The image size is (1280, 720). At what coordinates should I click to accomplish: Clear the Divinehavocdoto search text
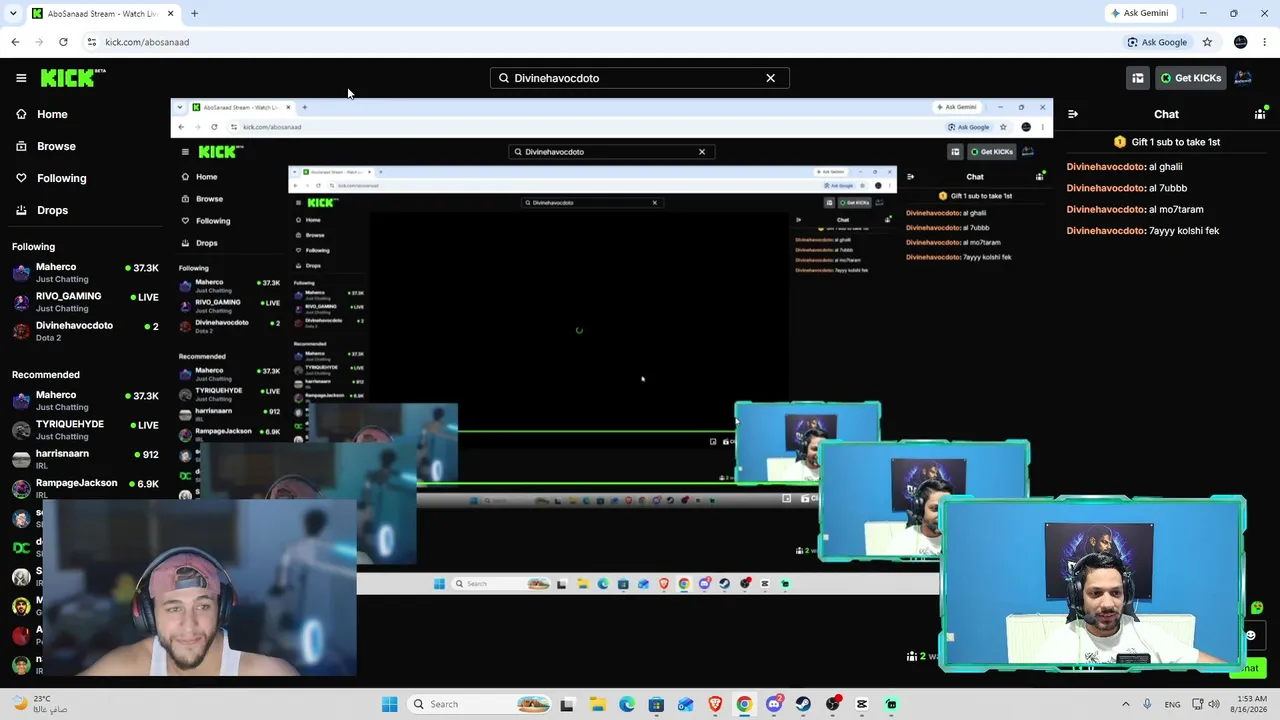(770, 78)
